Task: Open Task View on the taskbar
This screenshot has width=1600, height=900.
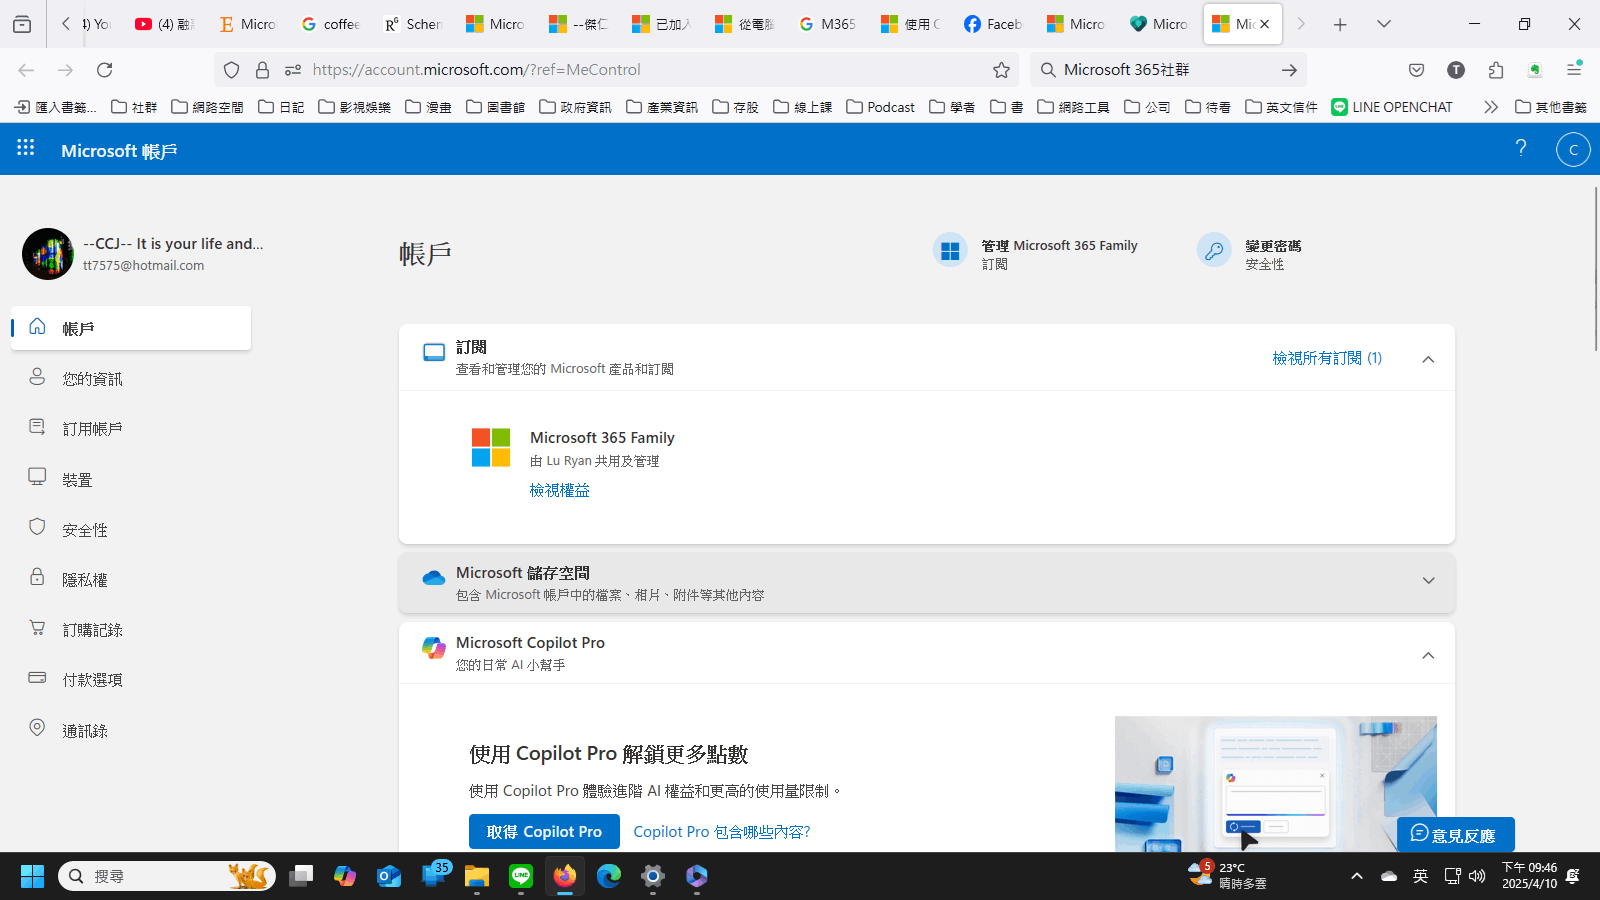Action: [x=301, y=876]
